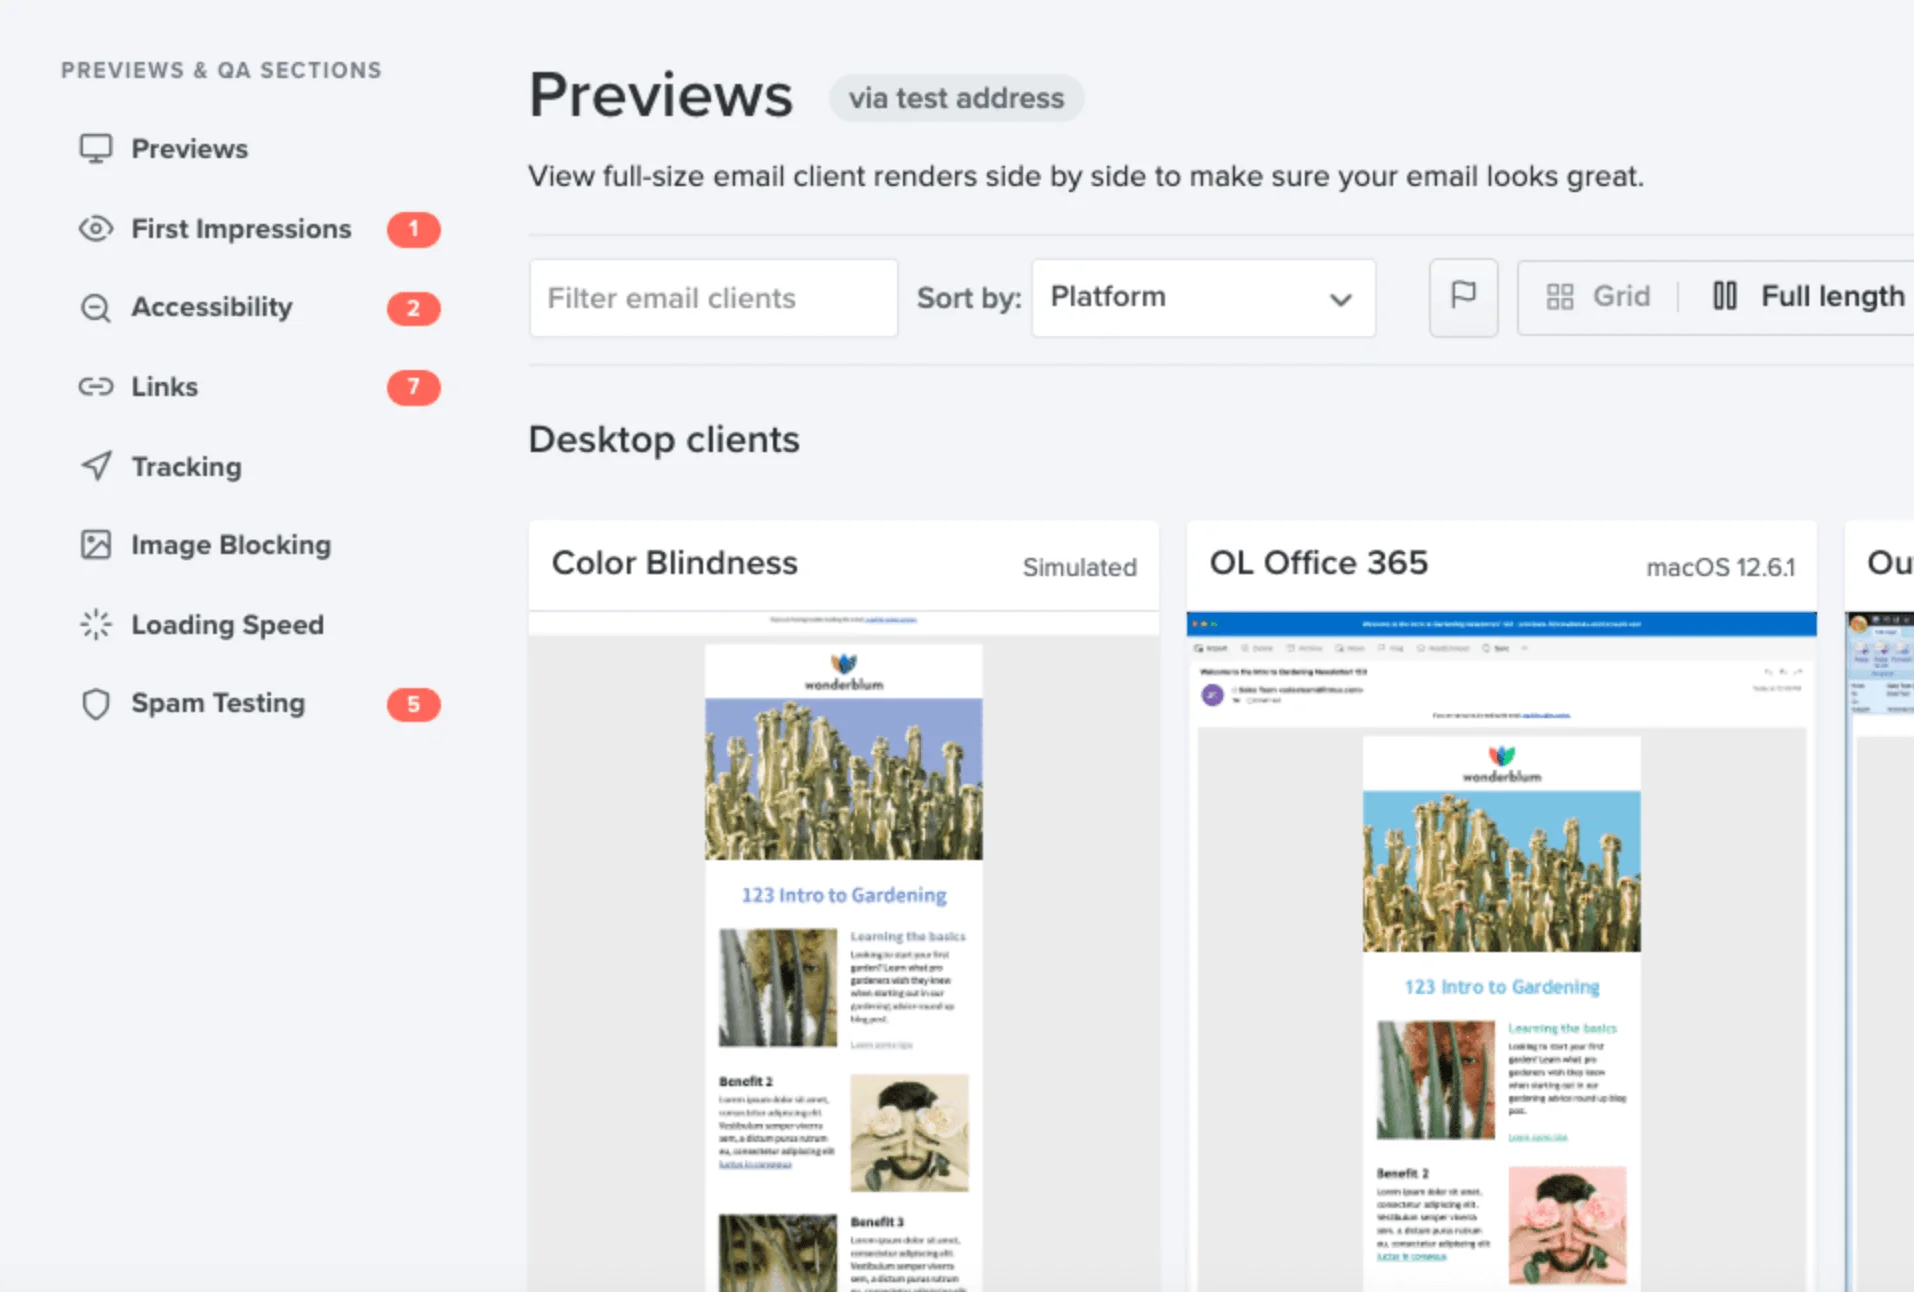1914x1292 pixels.
Task: Click the Spam Testing badge showing 5
Action: pyautogui.click(x=414, y=704)
